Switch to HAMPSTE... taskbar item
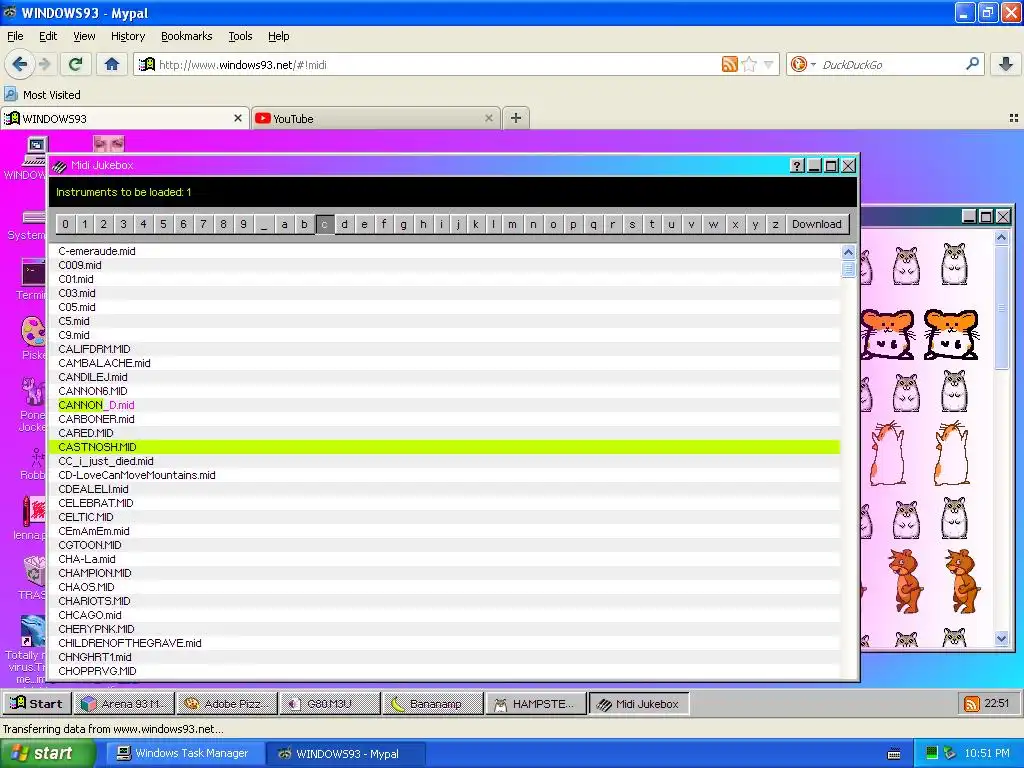Screen dimensions: 1024x768 pos(536,703)
